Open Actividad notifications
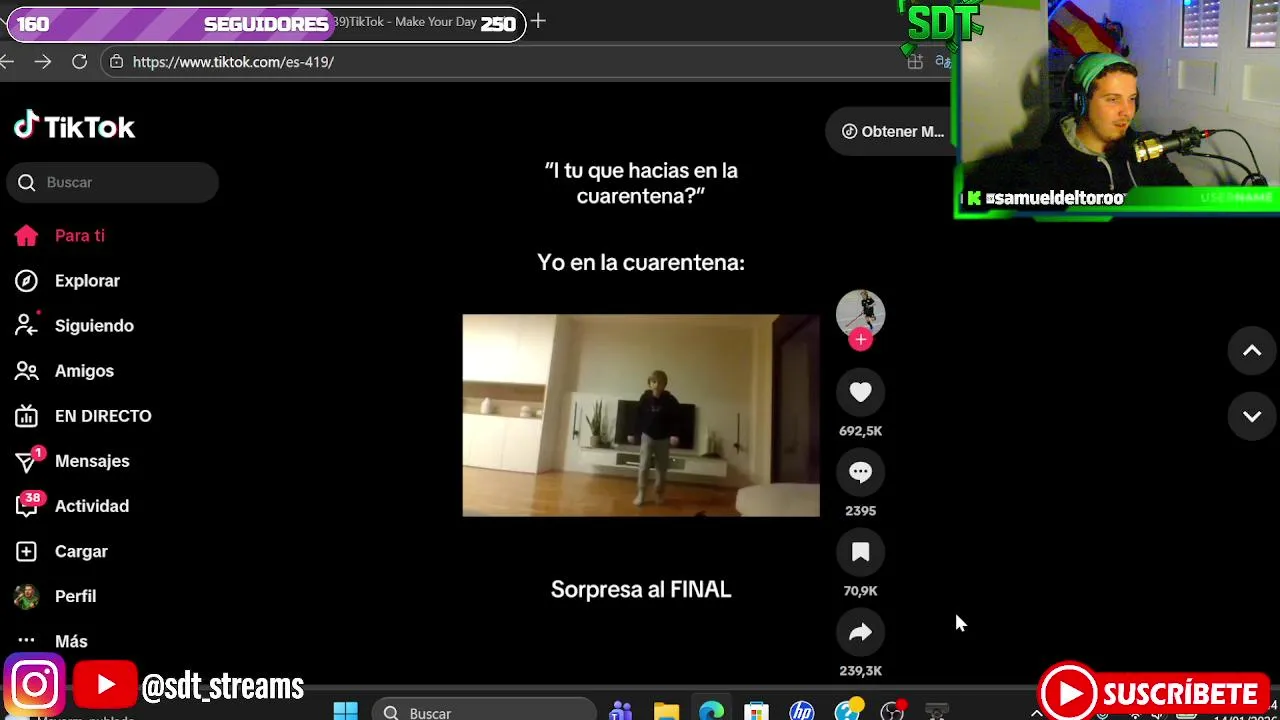 tap(72, 506)
